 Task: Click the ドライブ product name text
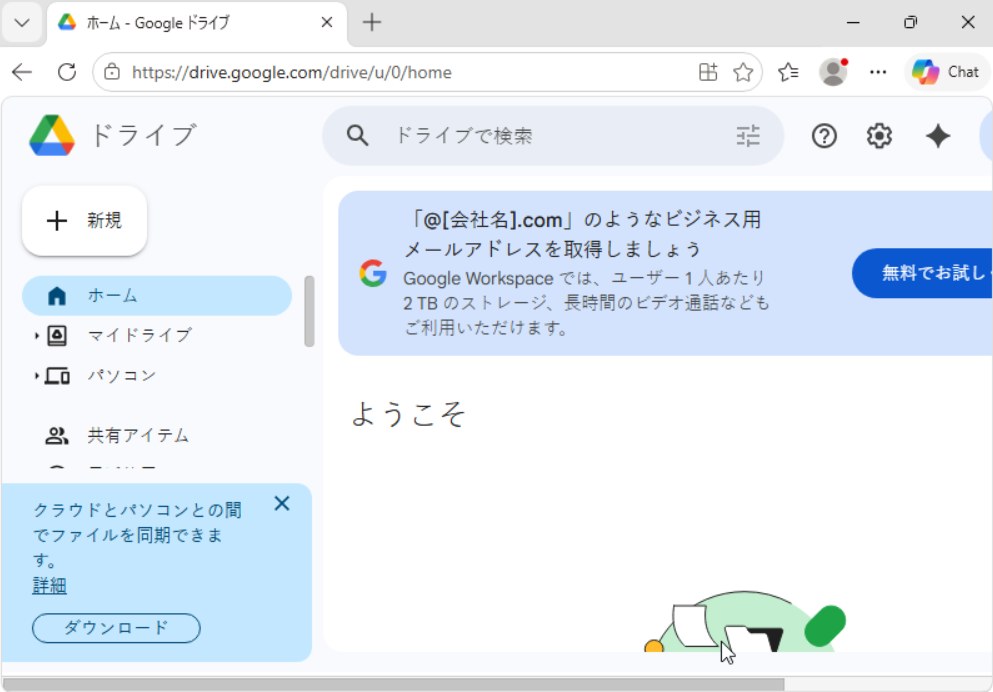point(143,135)
